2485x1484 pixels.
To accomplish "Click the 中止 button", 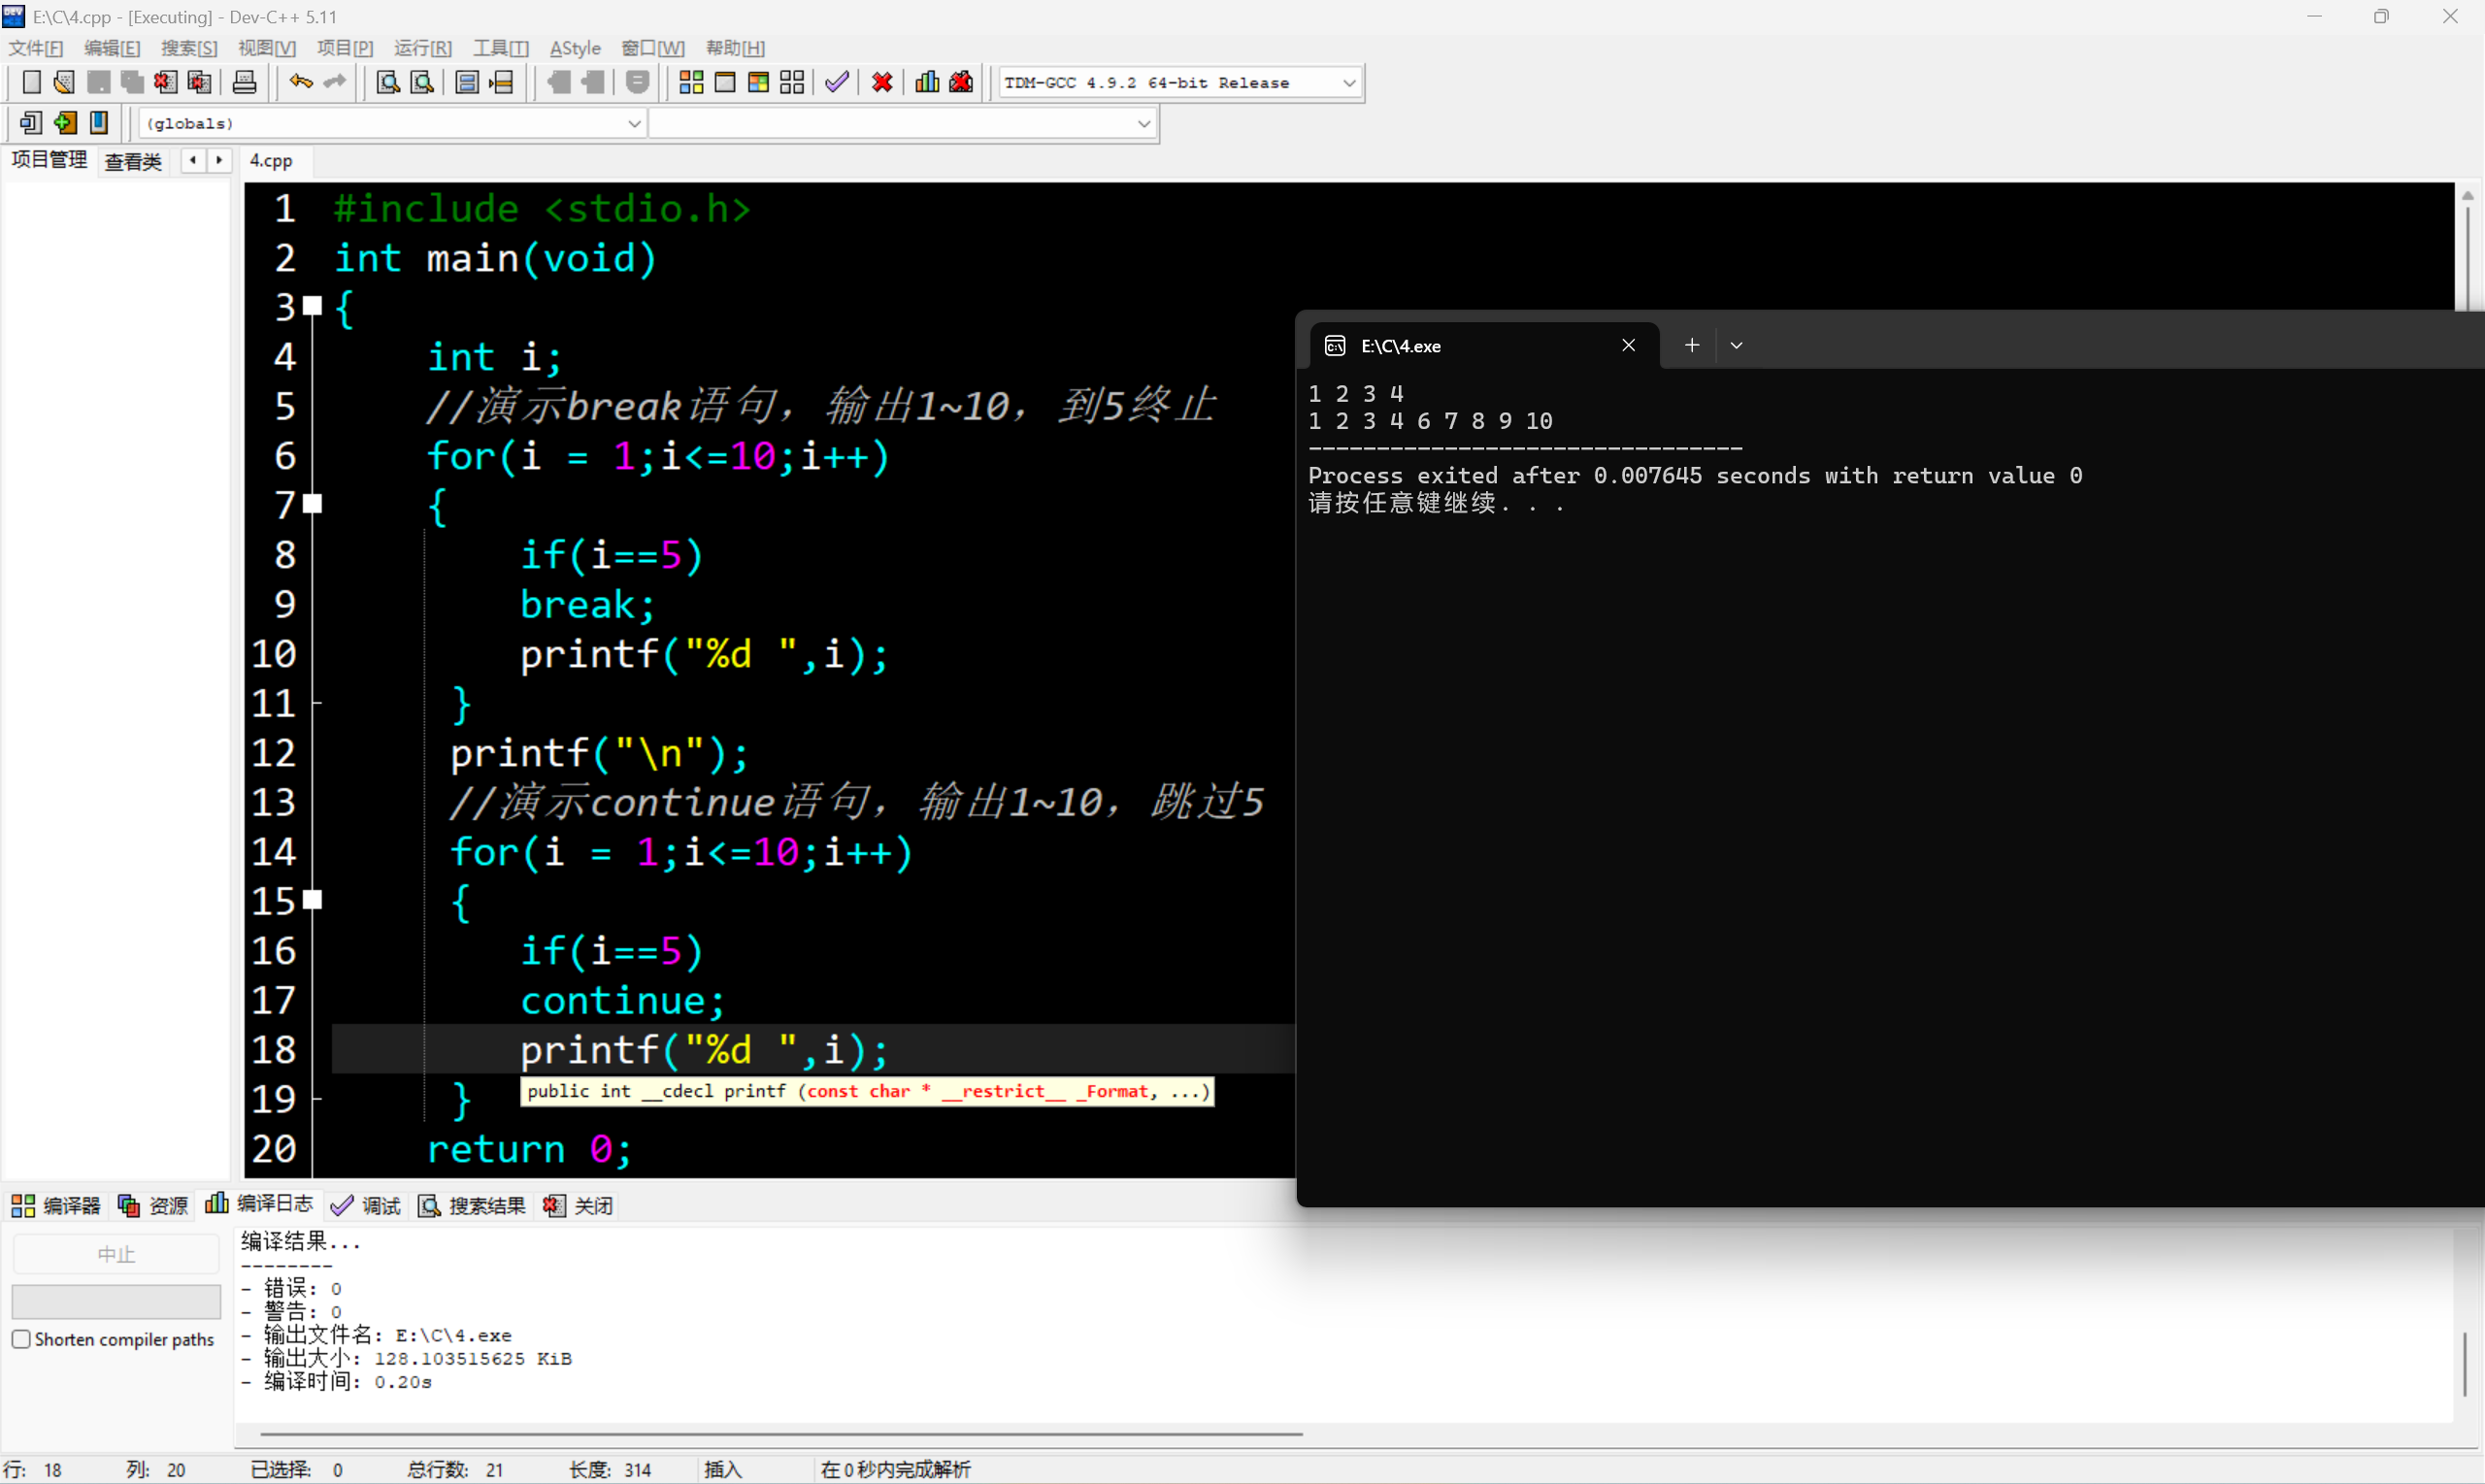I will [116, 1254].
